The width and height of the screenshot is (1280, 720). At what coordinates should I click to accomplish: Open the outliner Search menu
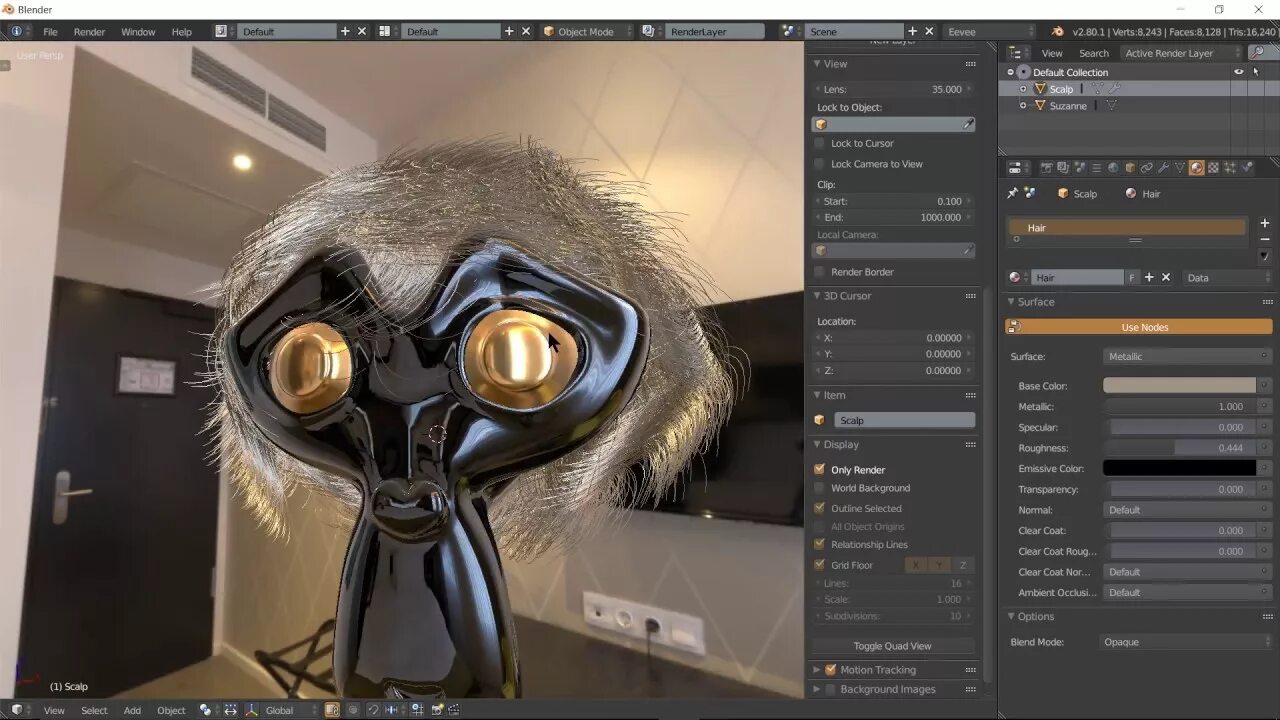(x=1093, y=53)
